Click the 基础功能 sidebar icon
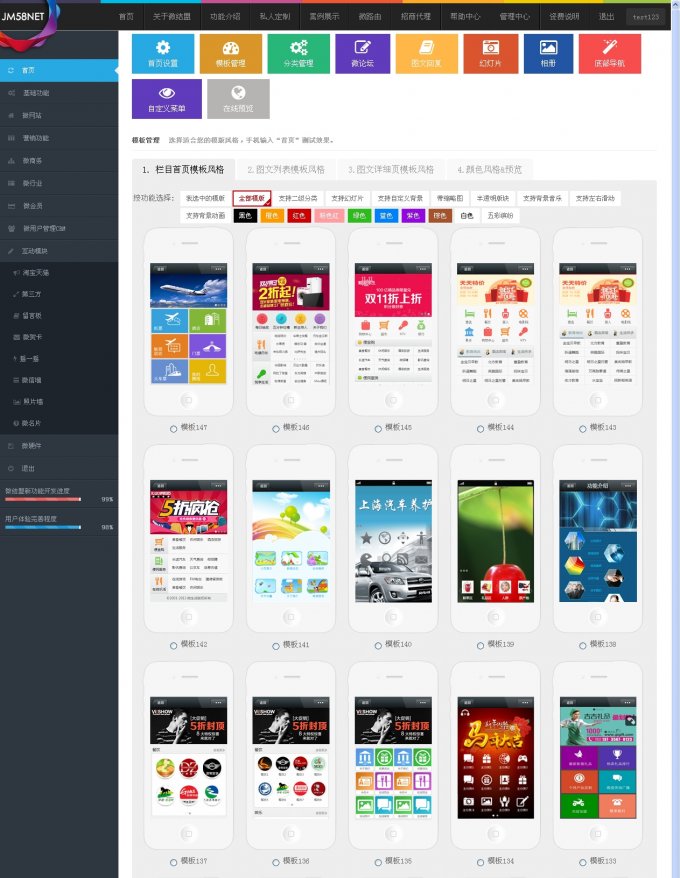The height and width of the screenshot is (878, 680). 11,93
